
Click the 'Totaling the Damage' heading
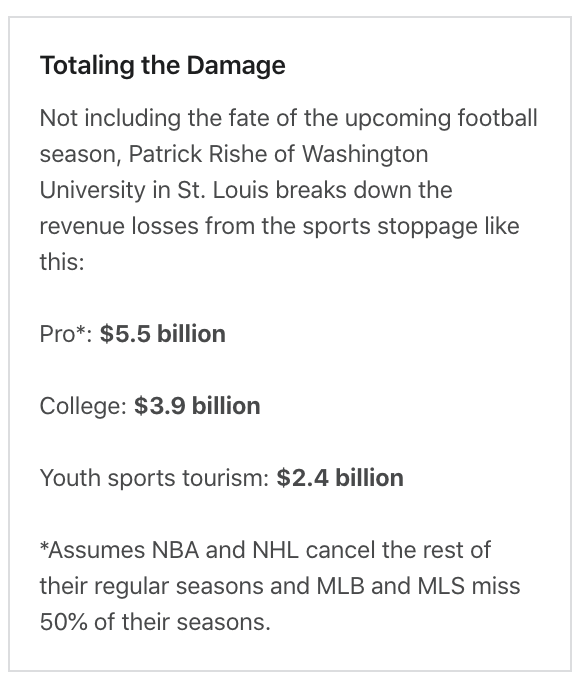point(162,66)
